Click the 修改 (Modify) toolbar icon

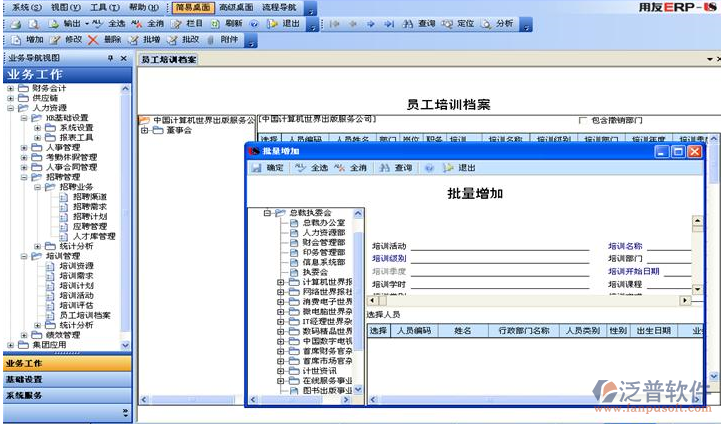(x=55, y=40)
